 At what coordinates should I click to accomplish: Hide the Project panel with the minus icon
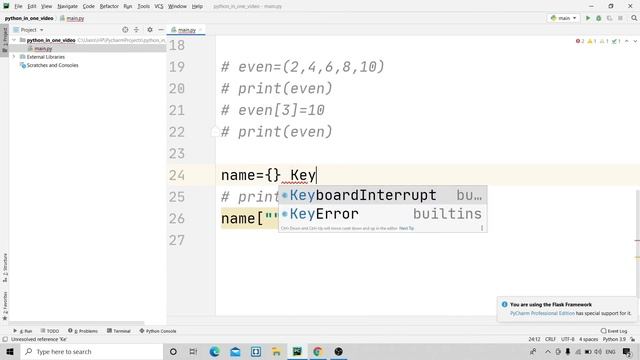point(161,30)
